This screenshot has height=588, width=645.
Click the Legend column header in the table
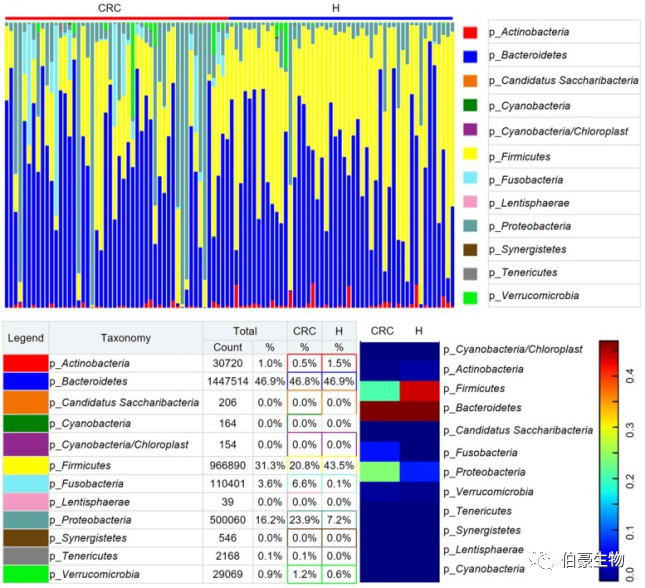point(26,338)
